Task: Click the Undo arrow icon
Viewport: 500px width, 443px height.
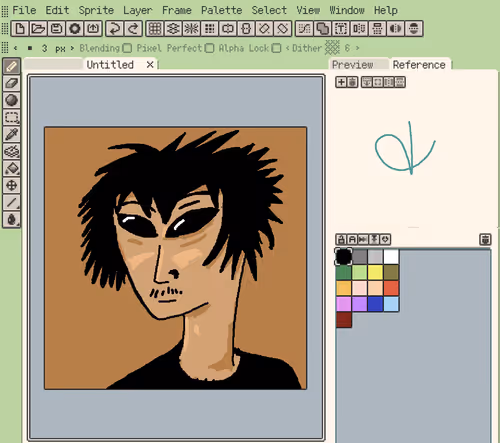Action: click(x=115, y=29)
